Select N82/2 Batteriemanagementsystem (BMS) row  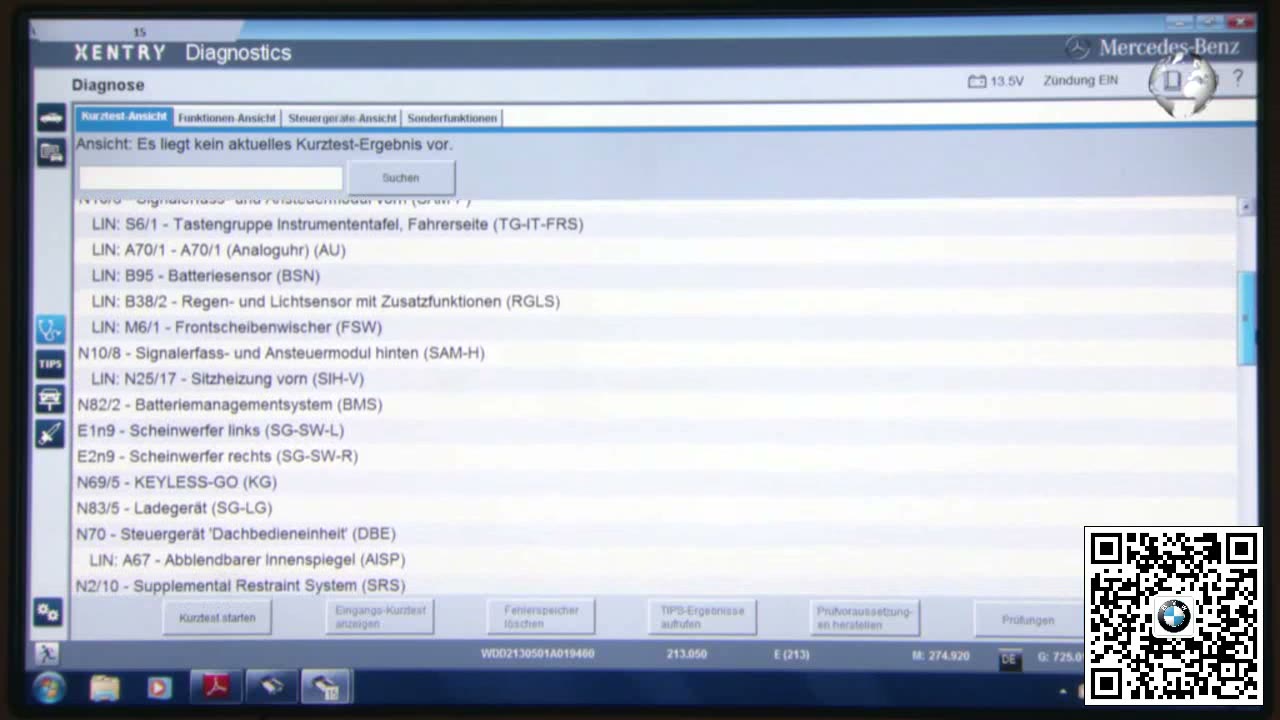coord(655,405)
